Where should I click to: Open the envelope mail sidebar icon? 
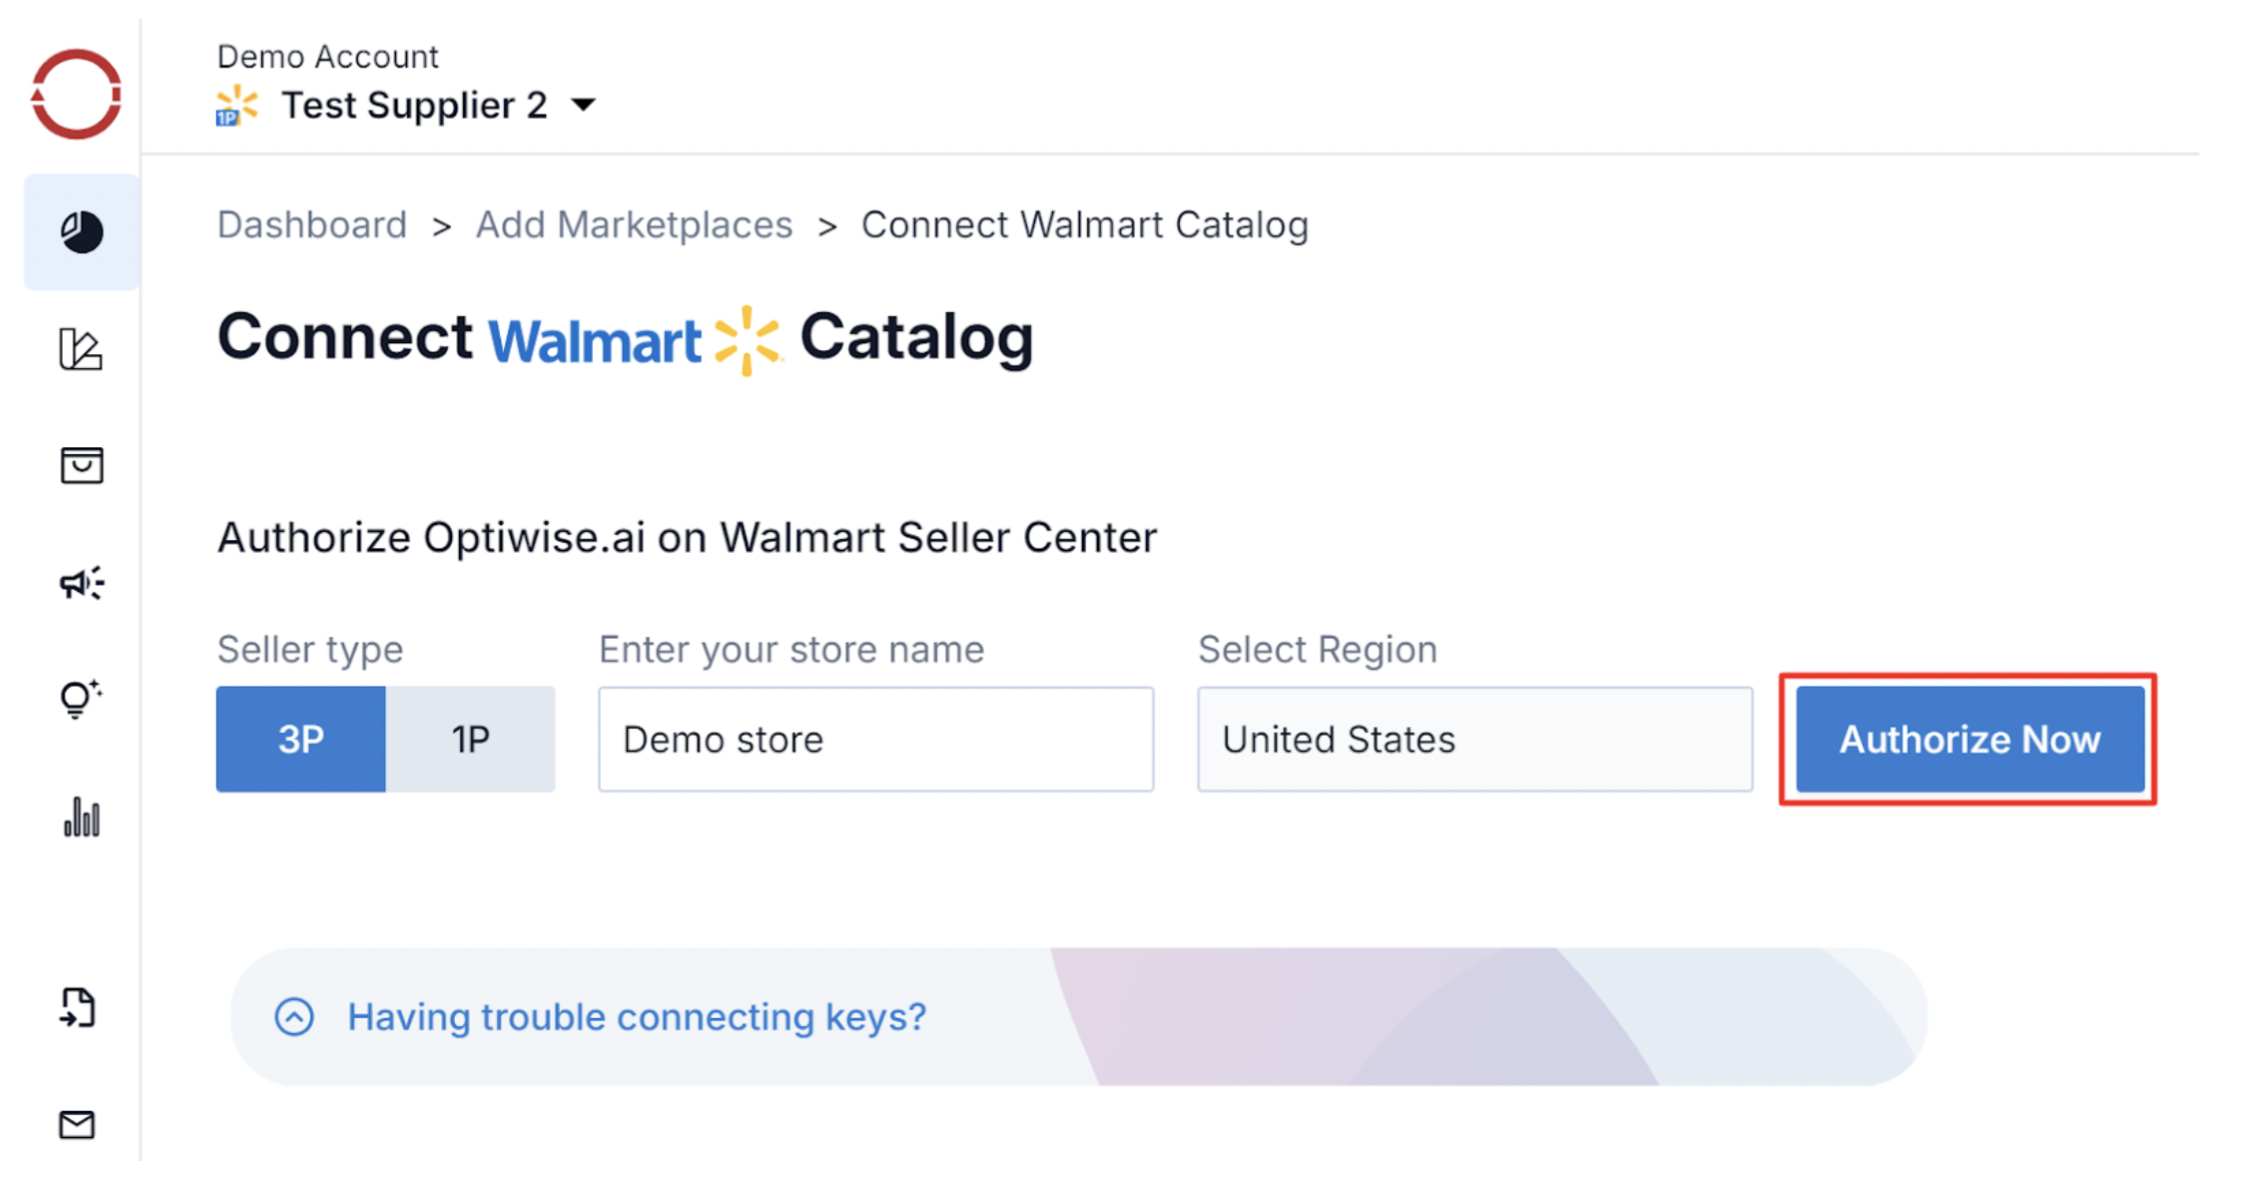click(x=77, y=1125)
